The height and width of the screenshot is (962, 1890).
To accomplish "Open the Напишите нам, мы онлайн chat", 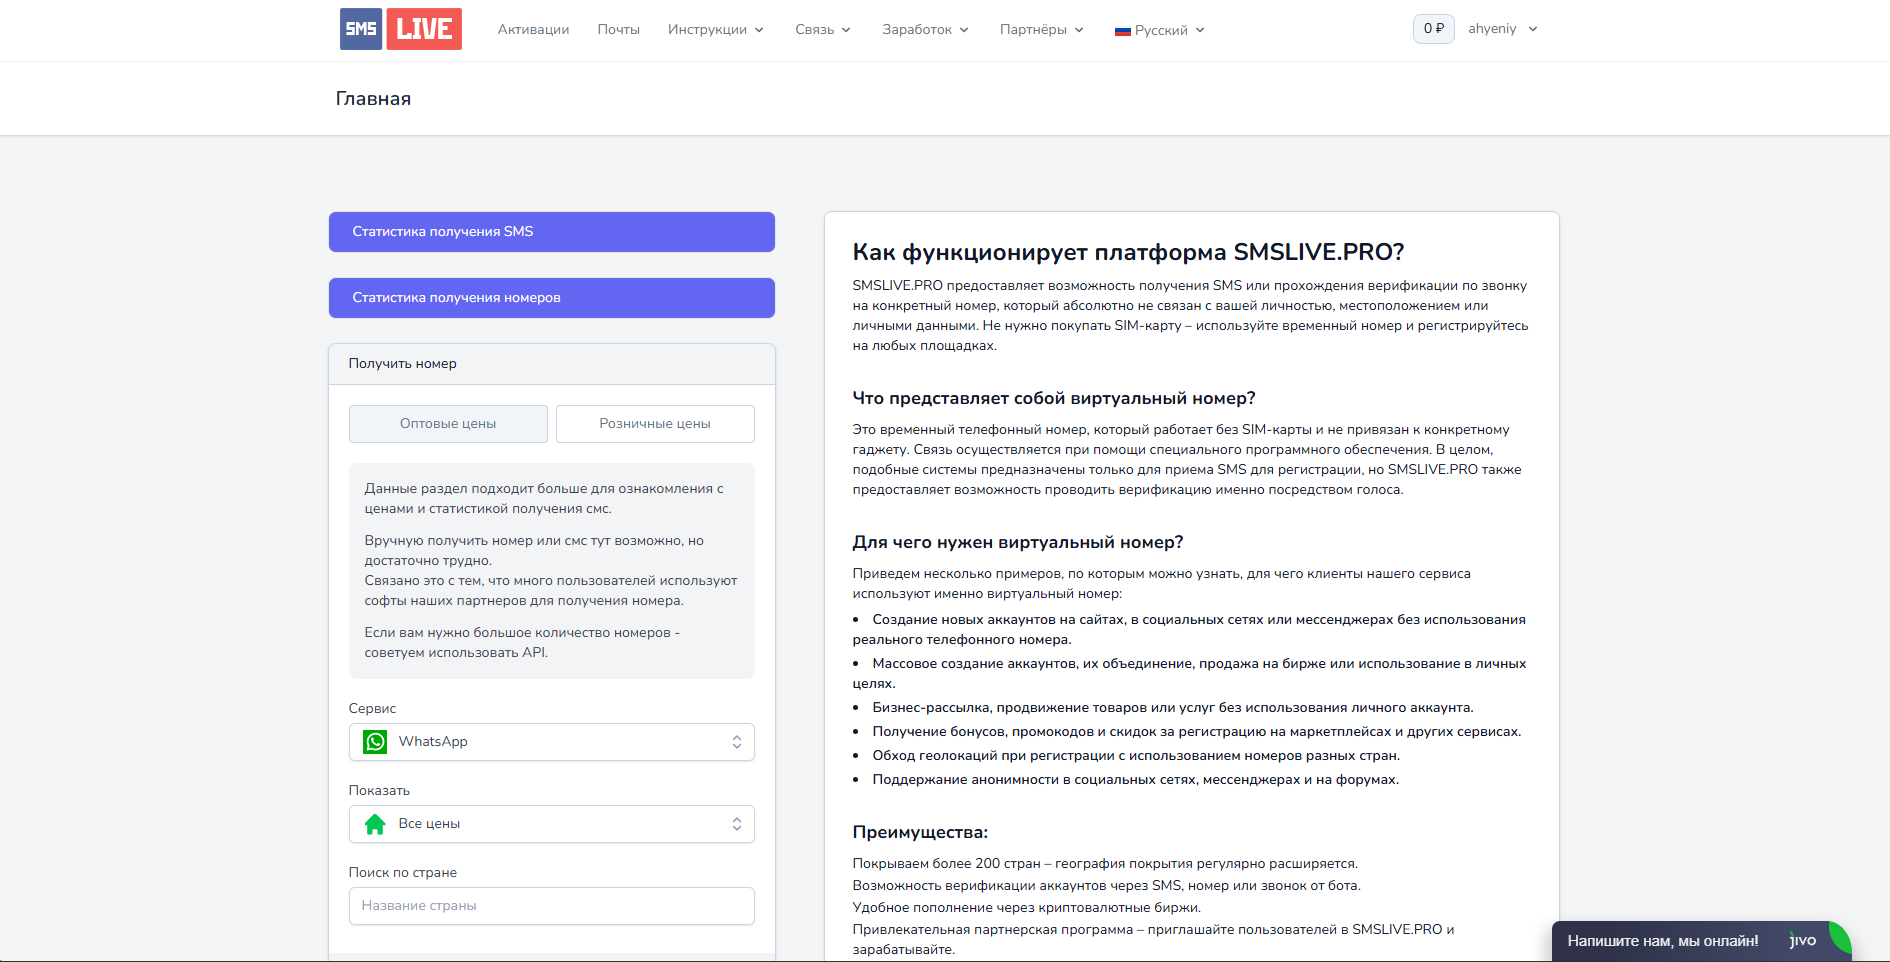I will pyautogui.click(x=1701, y=941).
